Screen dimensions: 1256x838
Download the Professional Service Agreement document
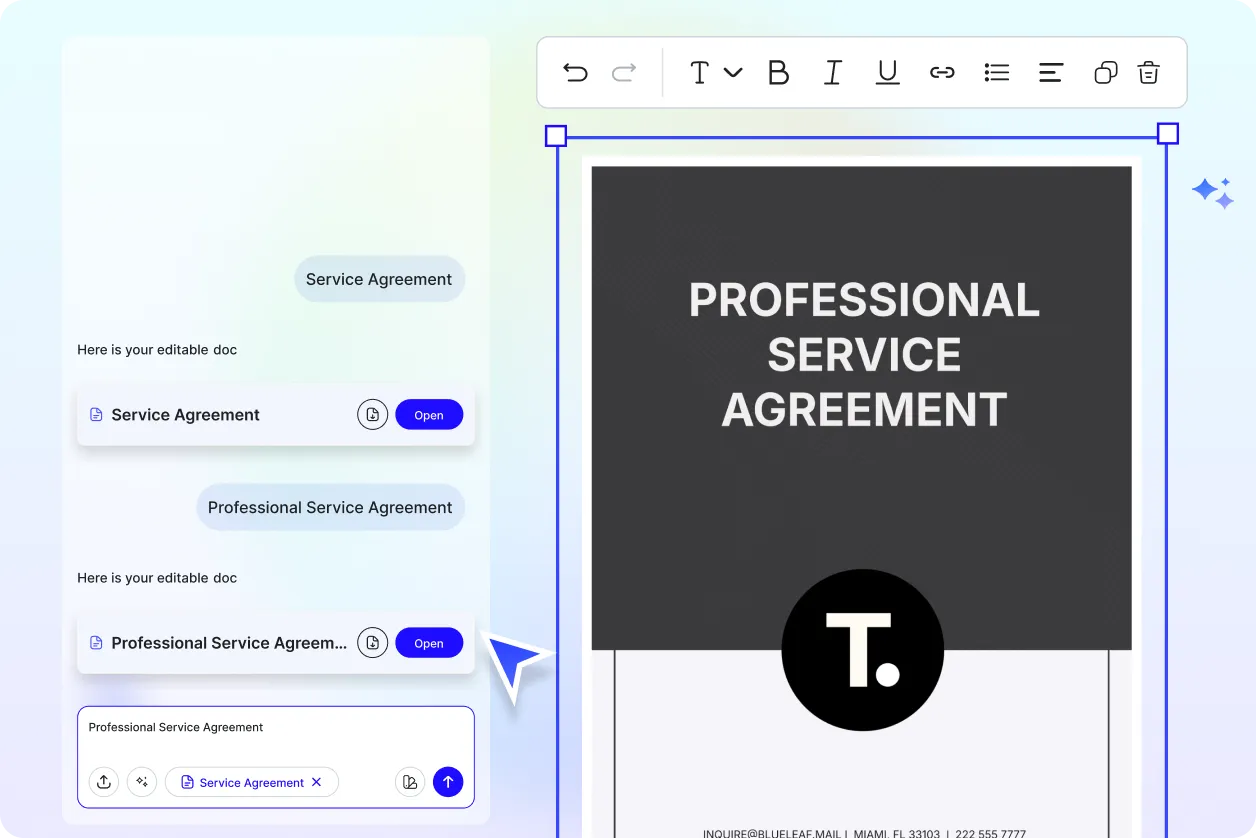(372, 643)
